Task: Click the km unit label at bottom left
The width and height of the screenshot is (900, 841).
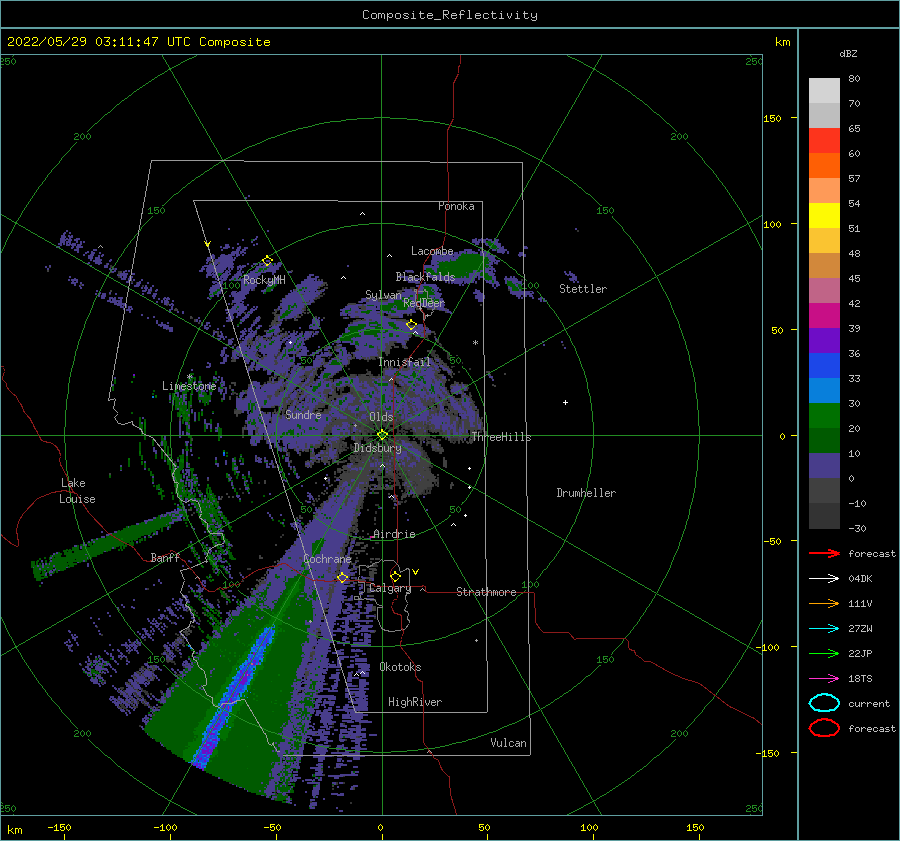Action: click(x=15, y=830)
